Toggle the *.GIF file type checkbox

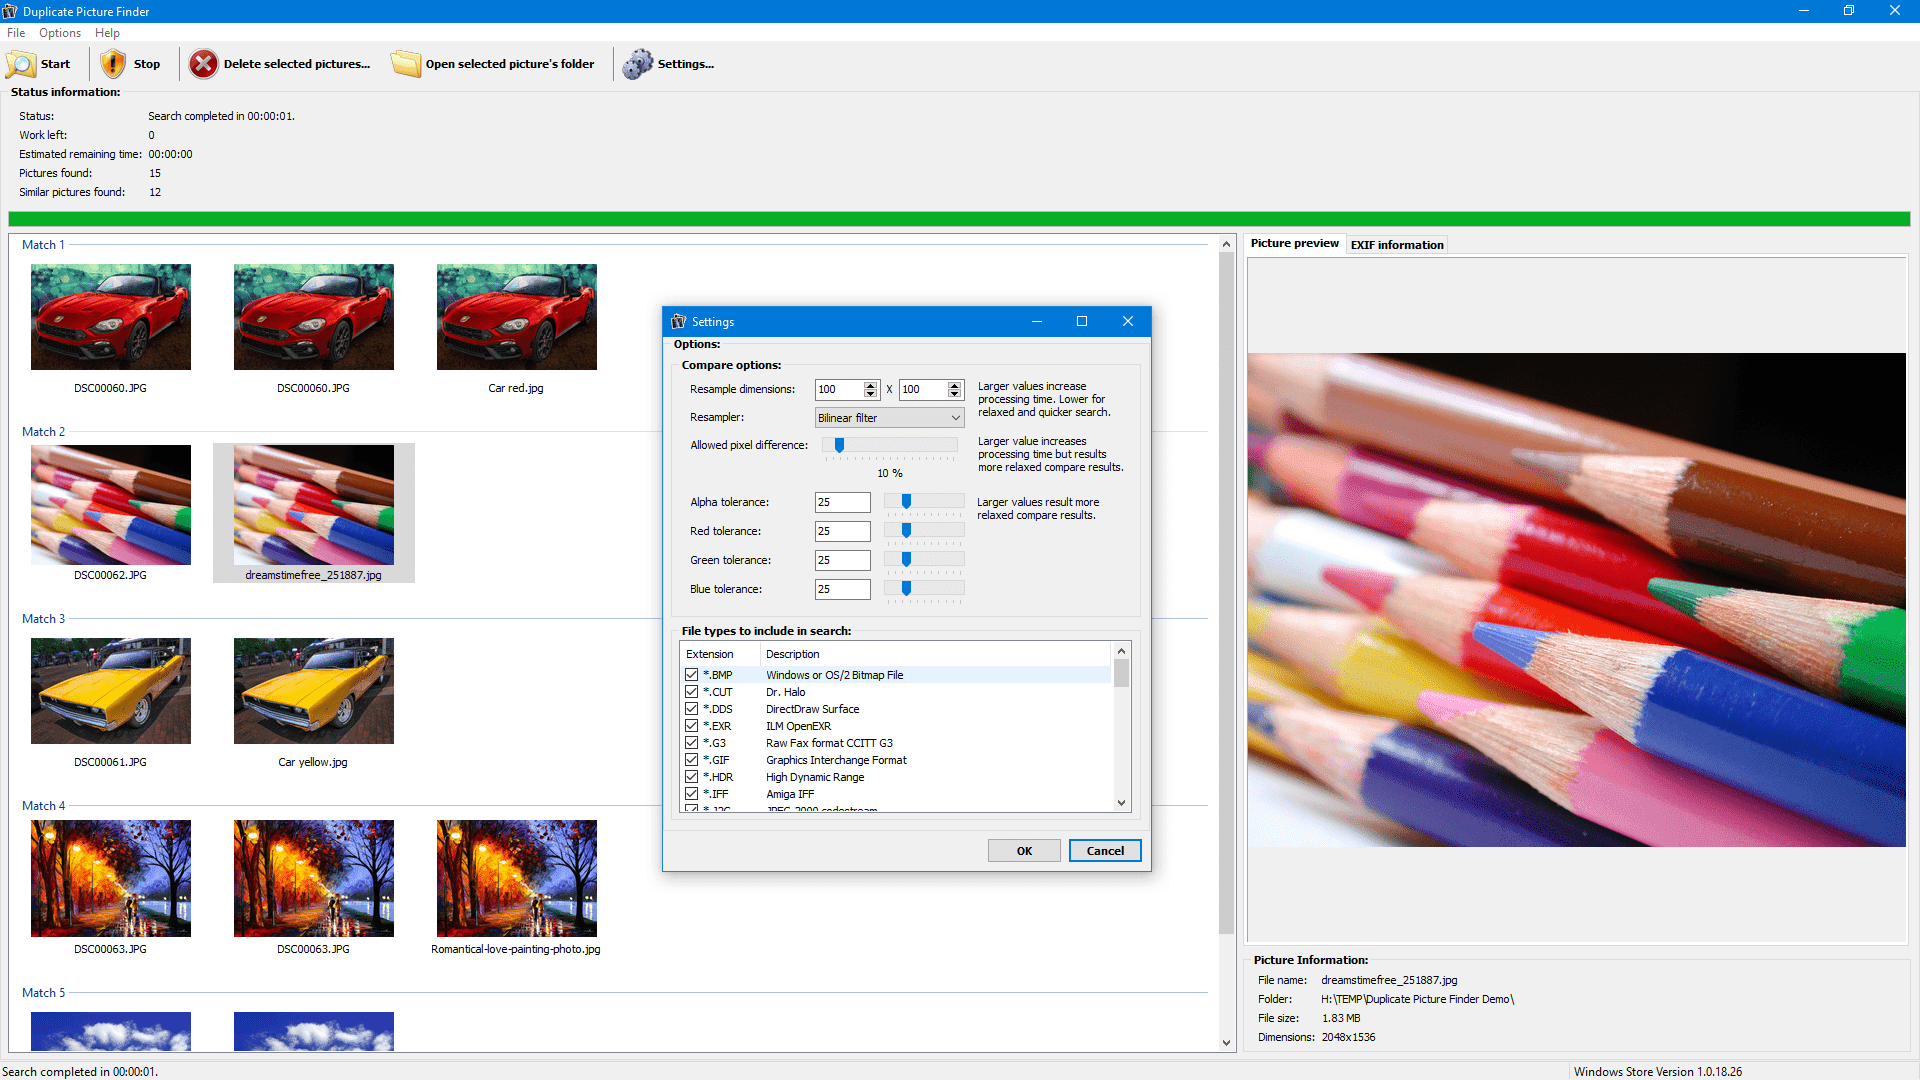click(x=691, y=760)
